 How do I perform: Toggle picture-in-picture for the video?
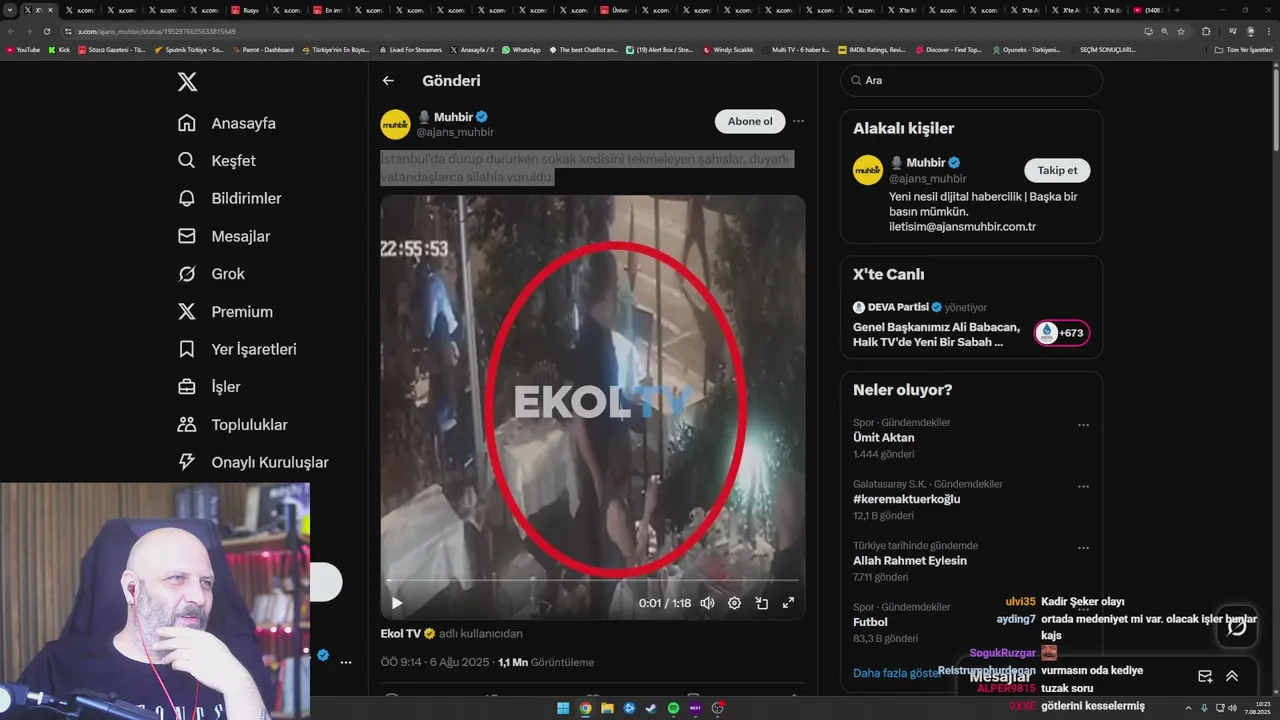[x=761, y=603]
